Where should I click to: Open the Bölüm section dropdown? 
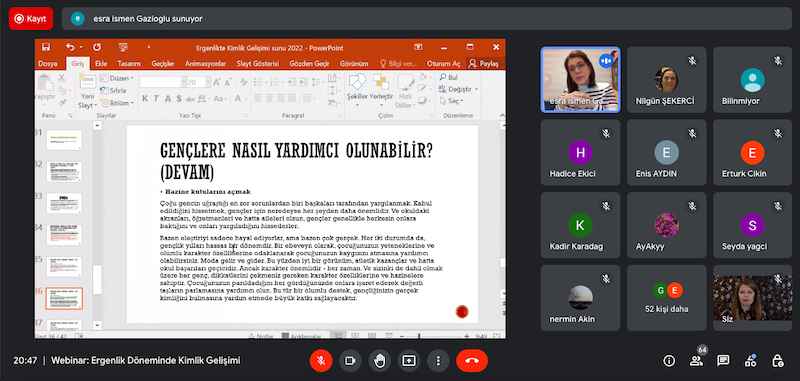coord(117,103)
